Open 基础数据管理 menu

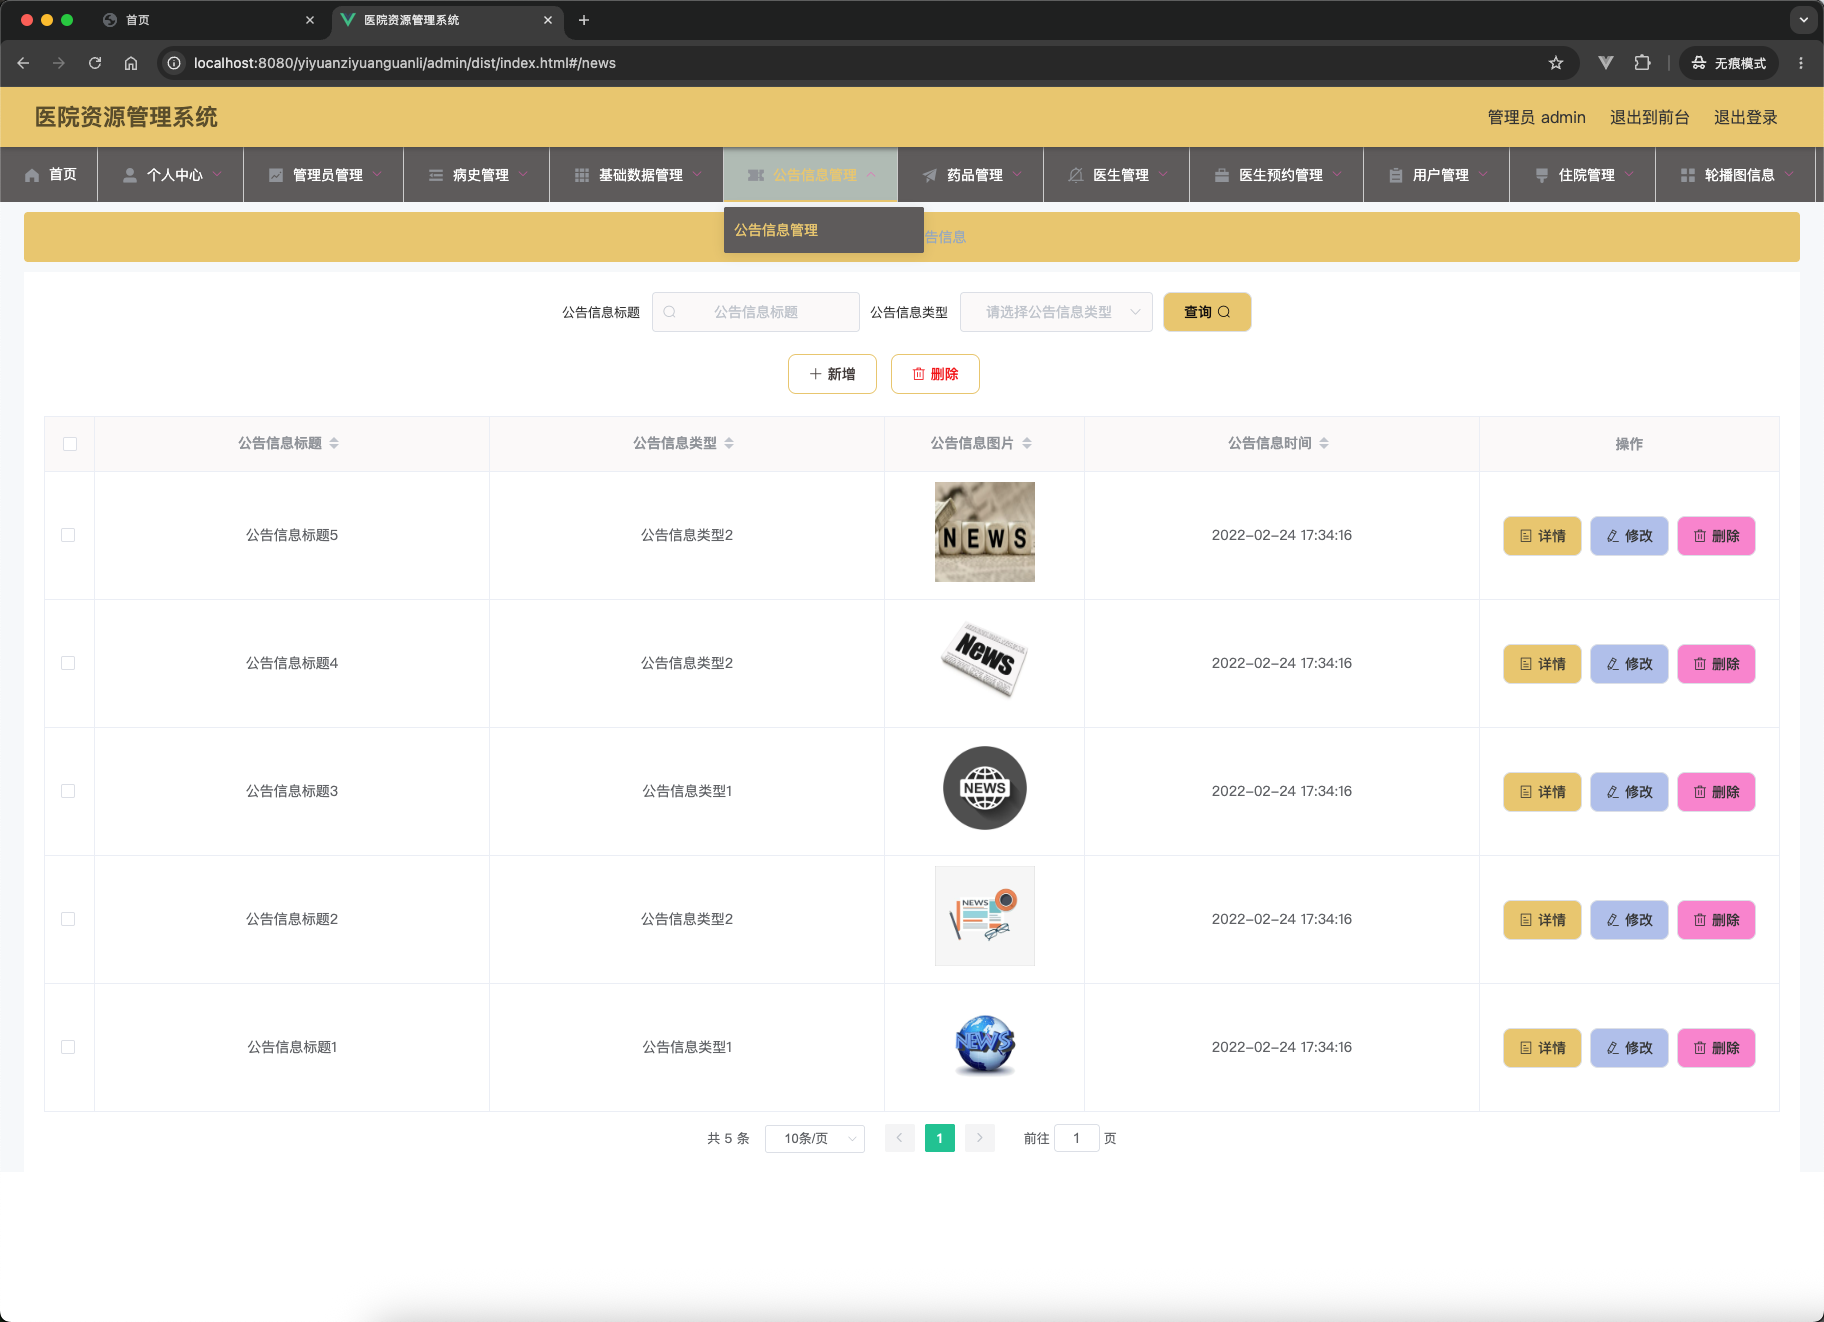pos(637,175)
